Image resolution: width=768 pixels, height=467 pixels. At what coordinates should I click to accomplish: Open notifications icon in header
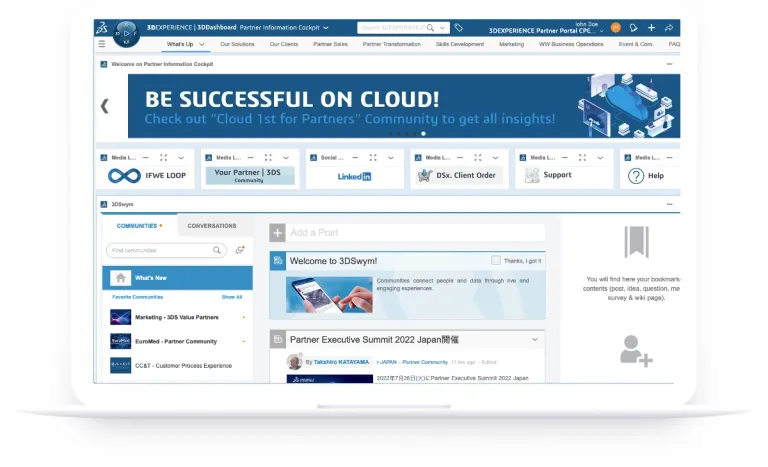[633, 28]
